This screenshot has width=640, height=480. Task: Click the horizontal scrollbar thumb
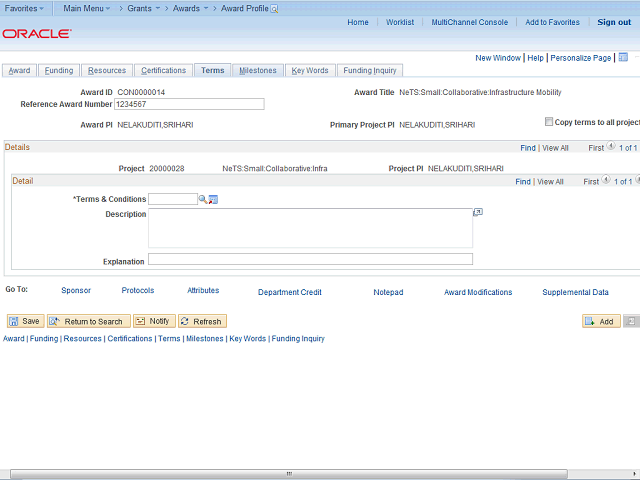(289, 474)
